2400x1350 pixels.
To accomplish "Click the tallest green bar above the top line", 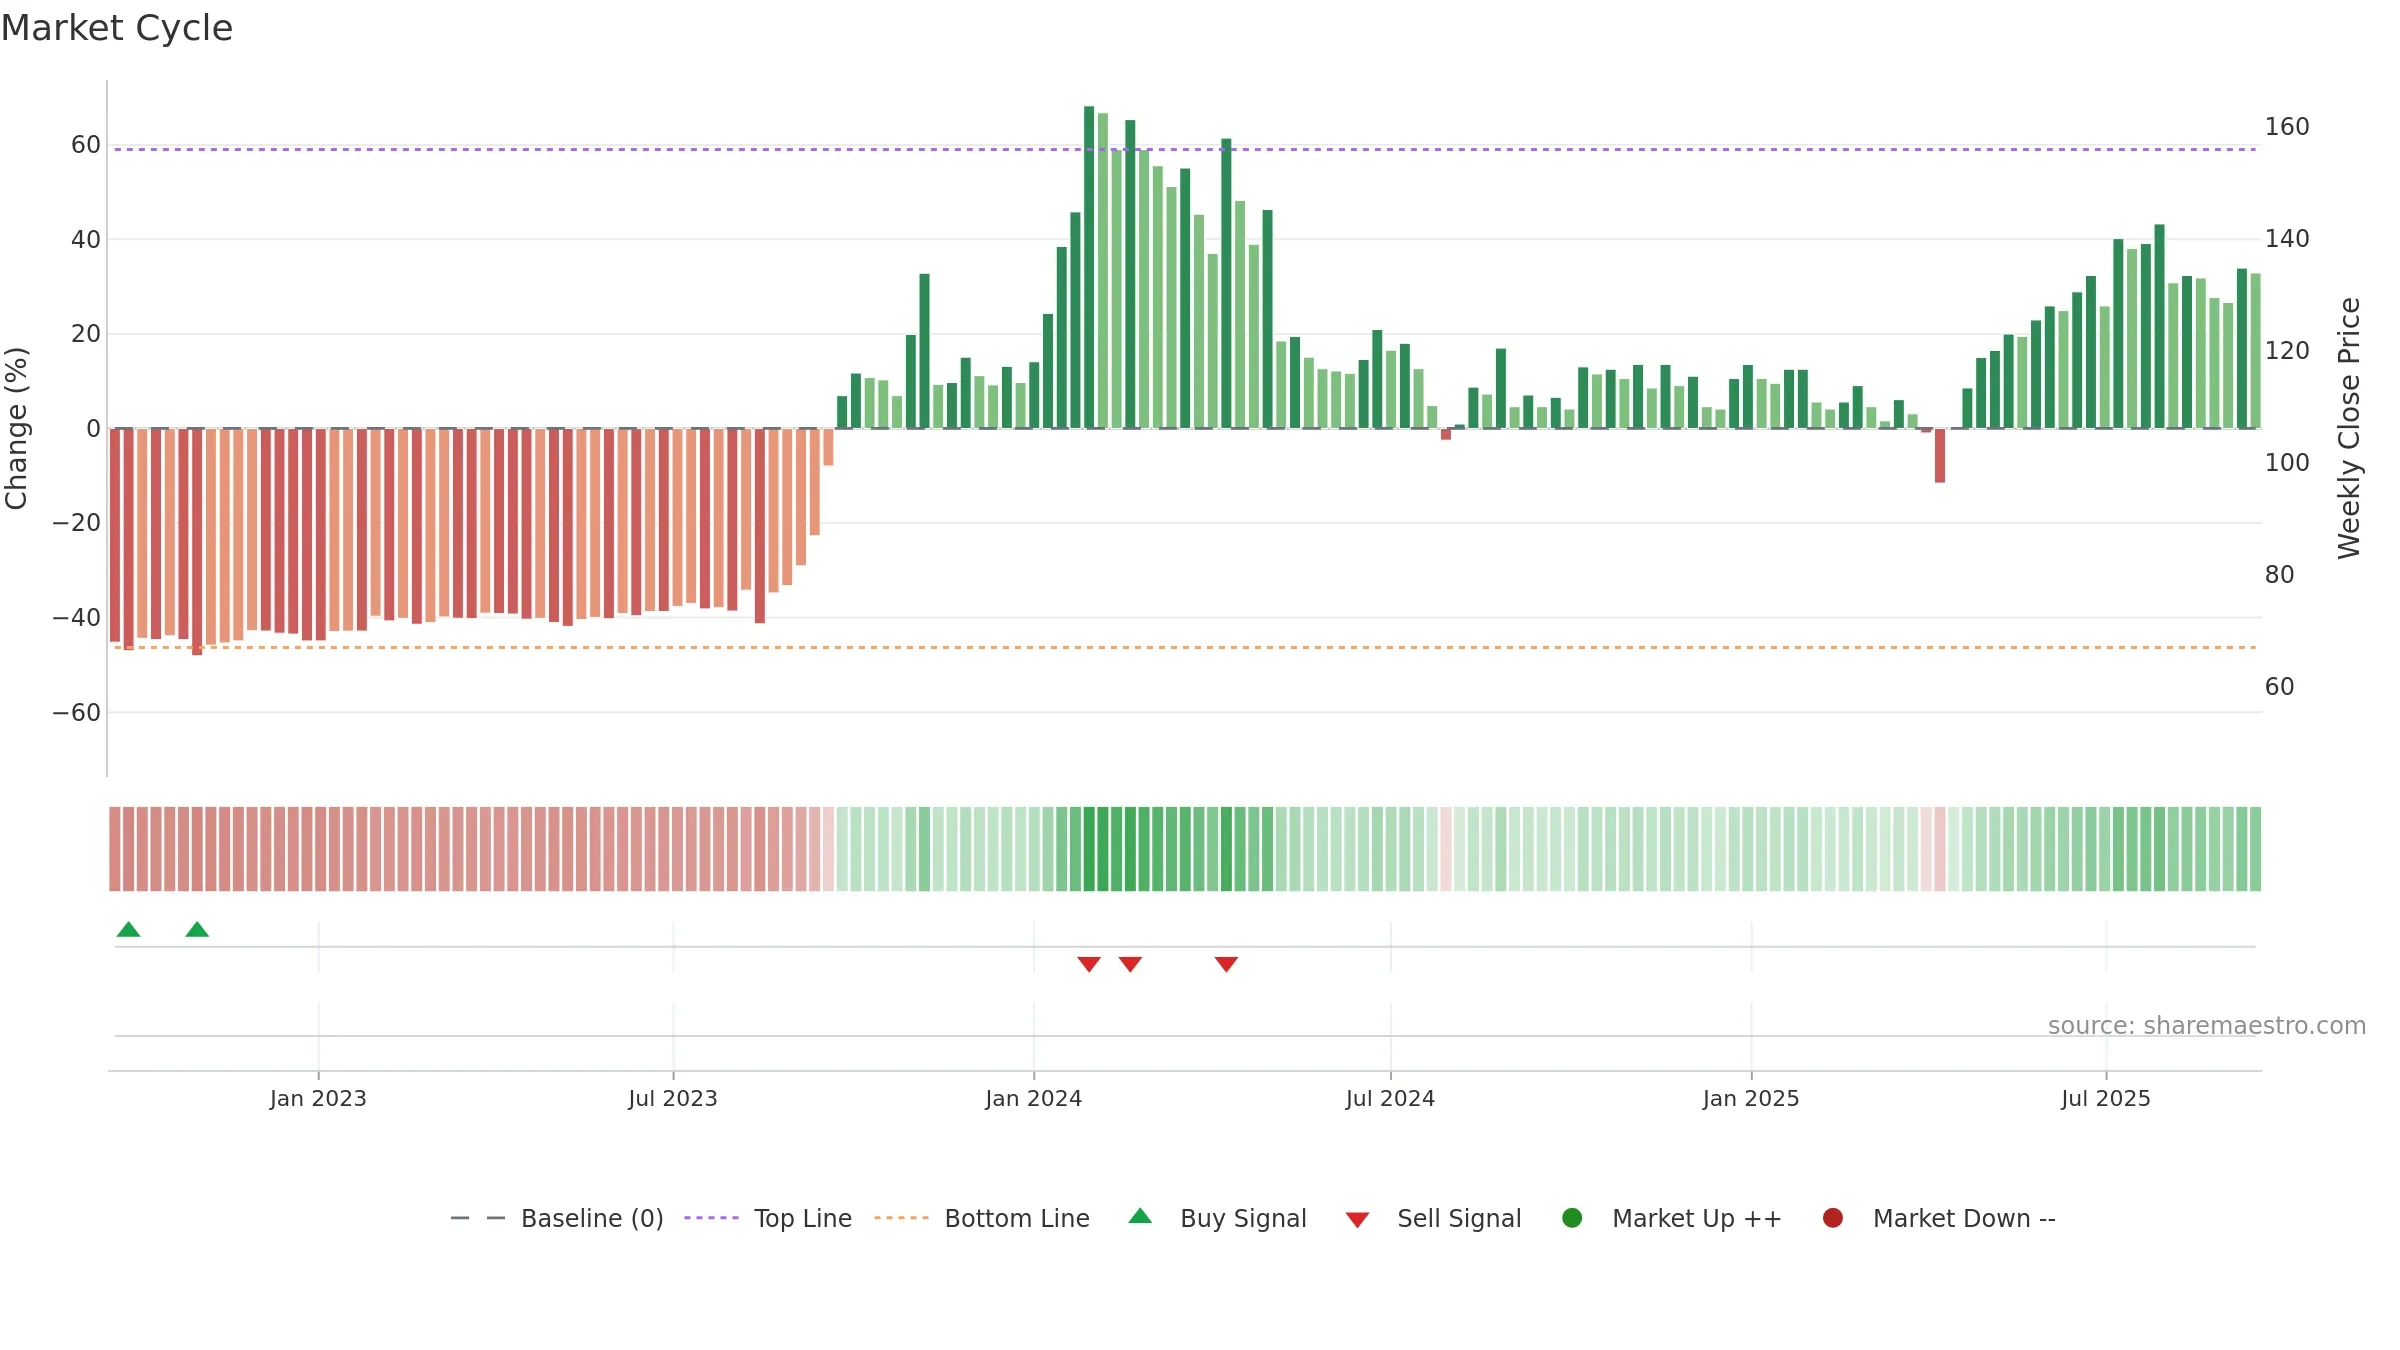I will point(1089,267).
